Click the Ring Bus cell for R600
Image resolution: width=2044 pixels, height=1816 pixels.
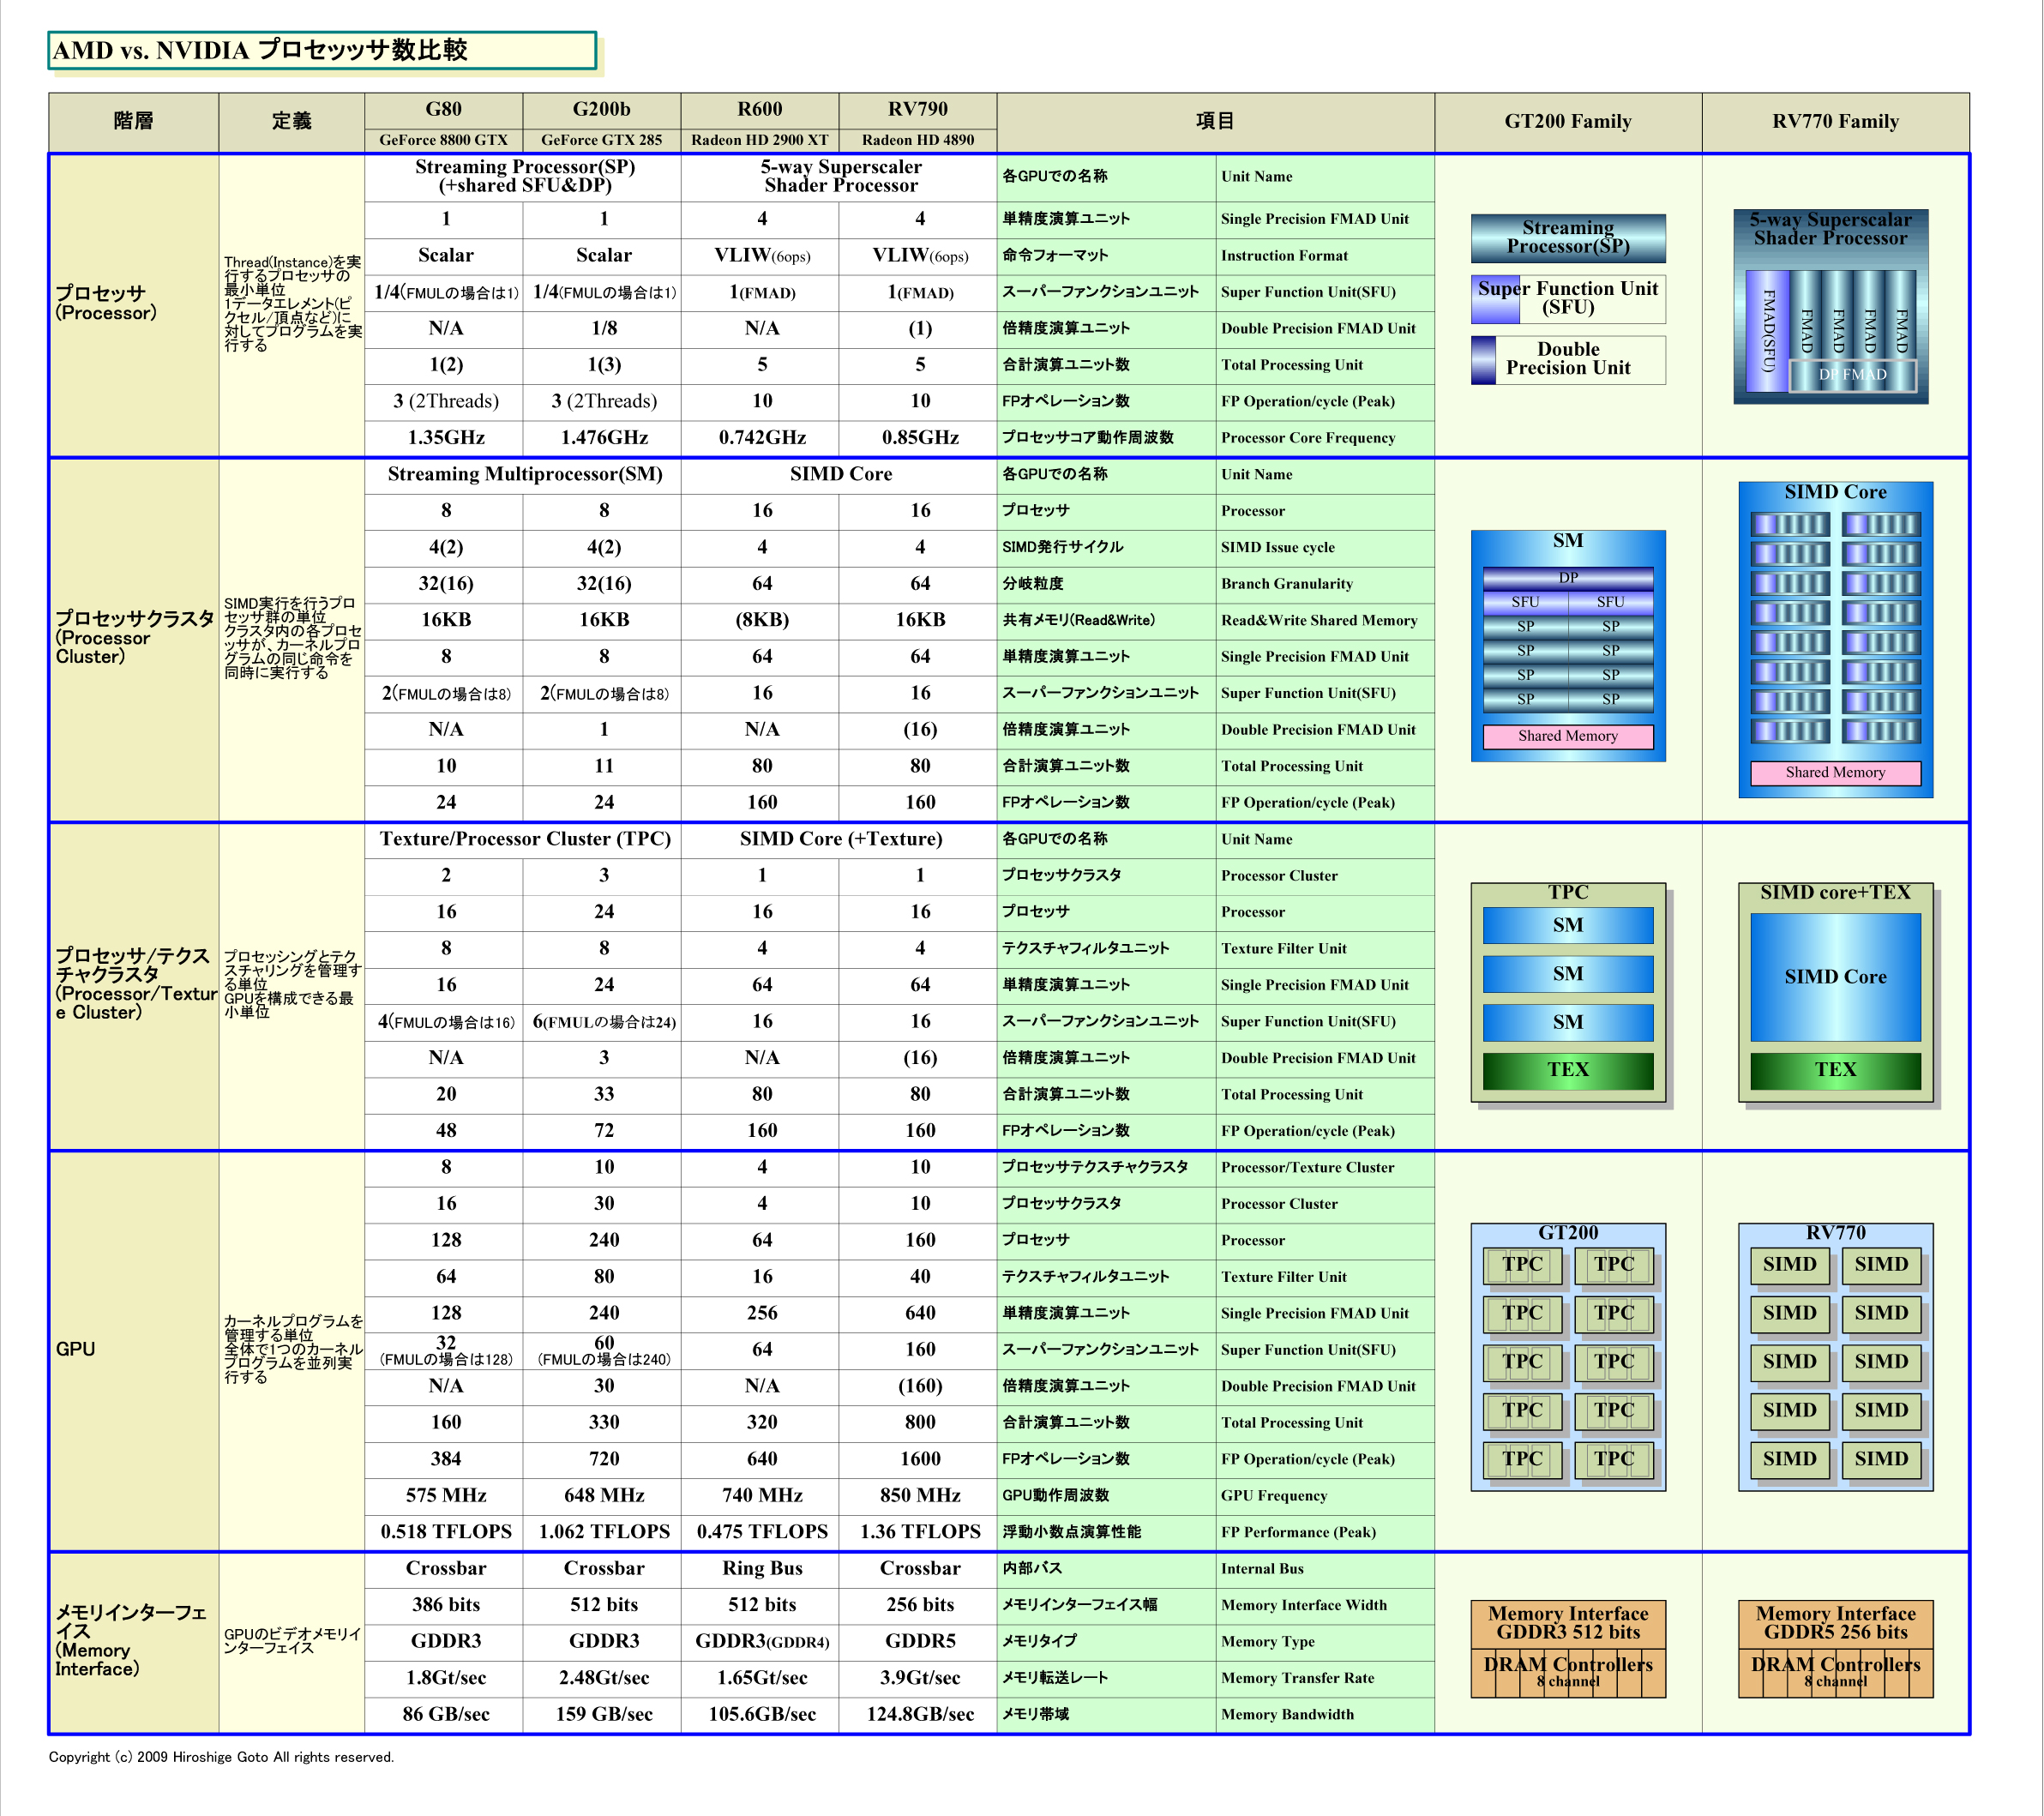point(761,1568)
